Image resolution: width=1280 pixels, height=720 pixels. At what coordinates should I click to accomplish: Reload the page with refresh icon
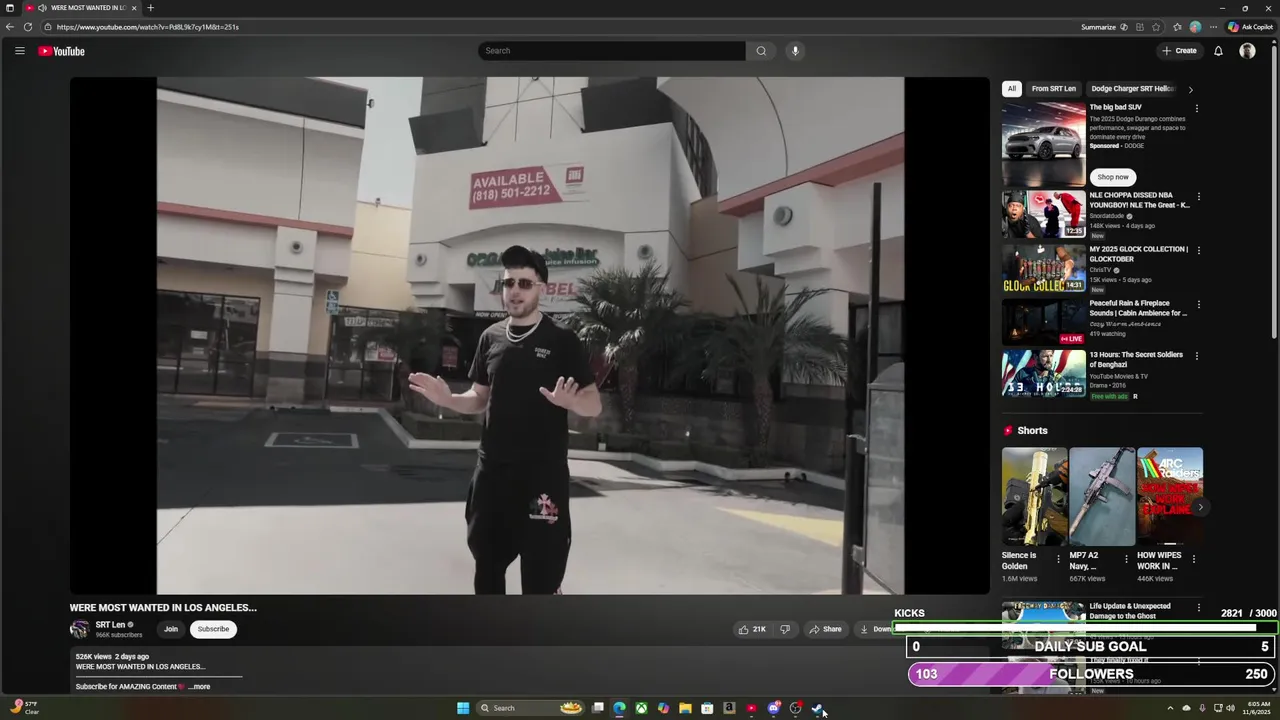click(27, 27)
